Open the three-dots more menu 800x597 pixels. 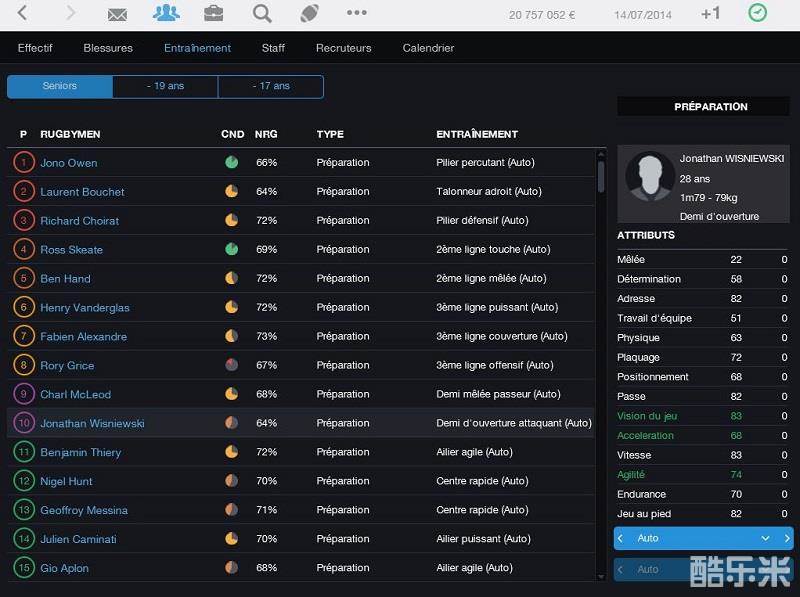coord(357,13)
